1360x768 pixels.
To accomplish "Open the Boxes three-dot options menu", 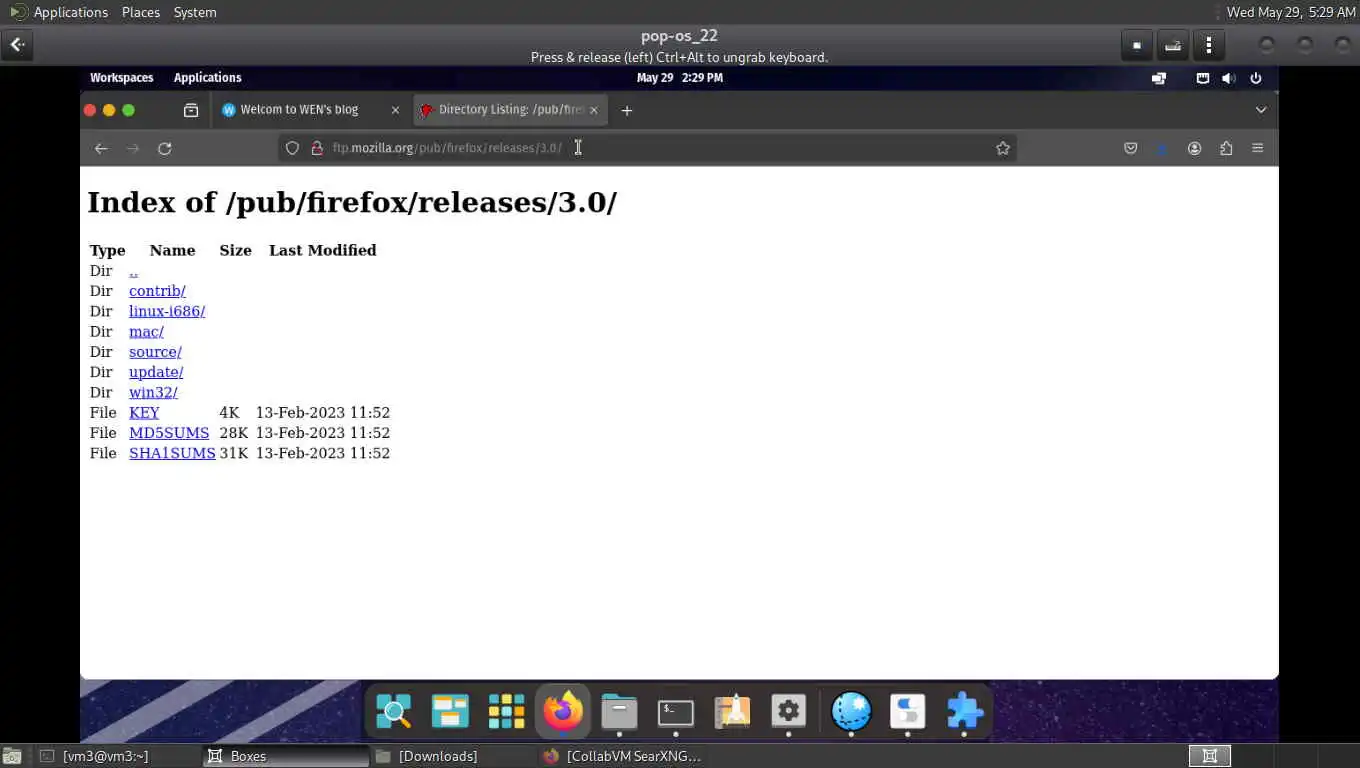I will (x=1209, y=45).
